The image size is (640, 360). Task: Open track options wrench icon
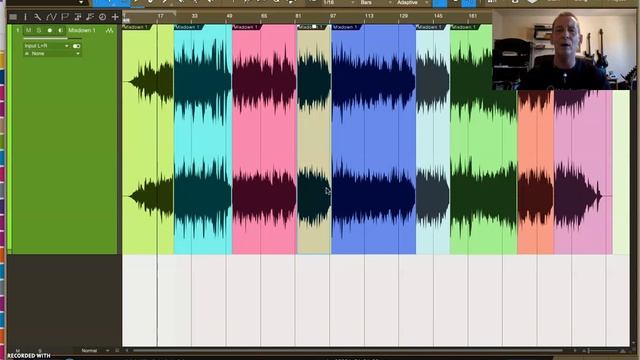(38, 17)
